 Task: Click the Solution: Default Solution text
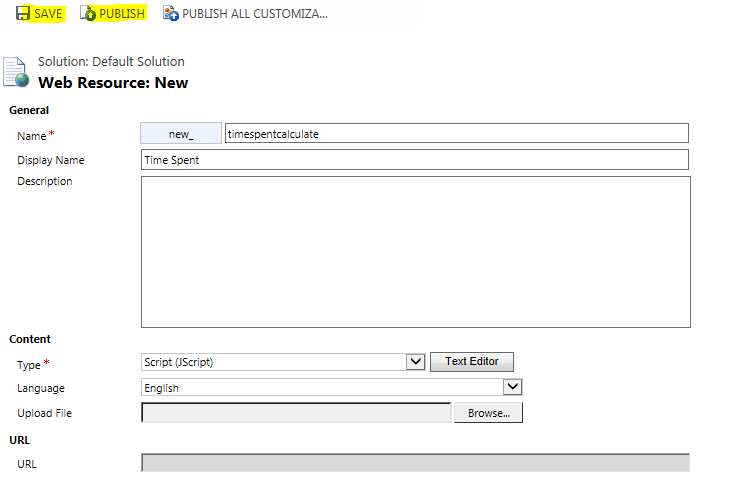[x=111, y=62]
